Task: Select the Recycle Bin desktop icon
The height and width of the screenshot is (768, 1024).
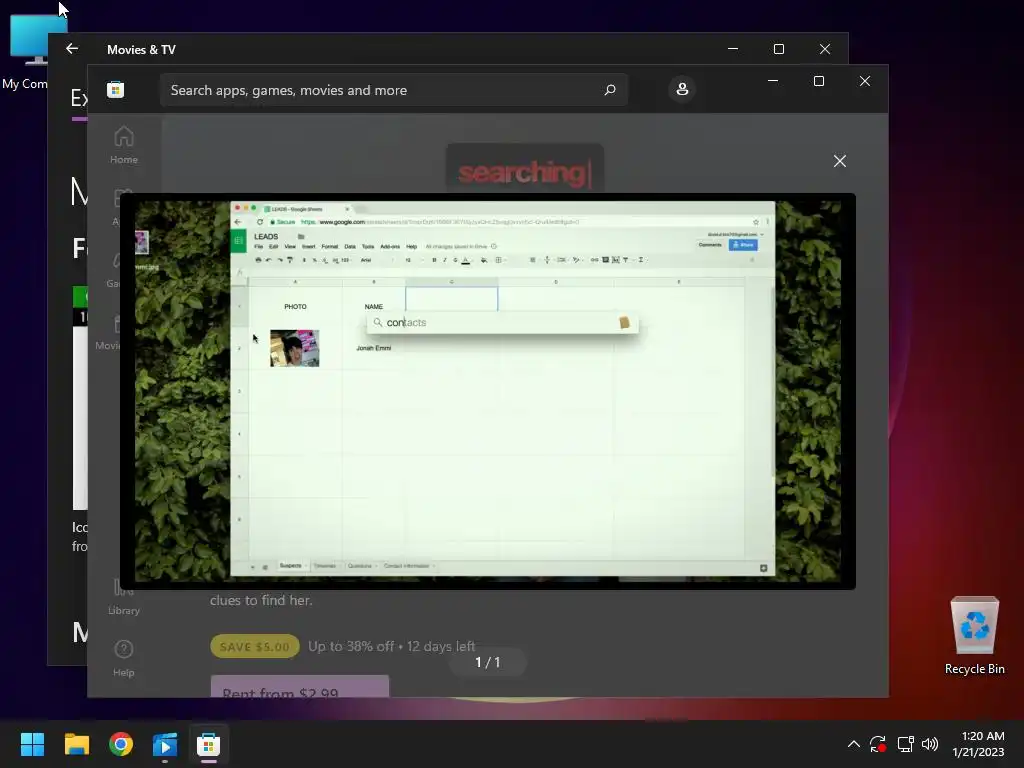Action: coord(974,635)
